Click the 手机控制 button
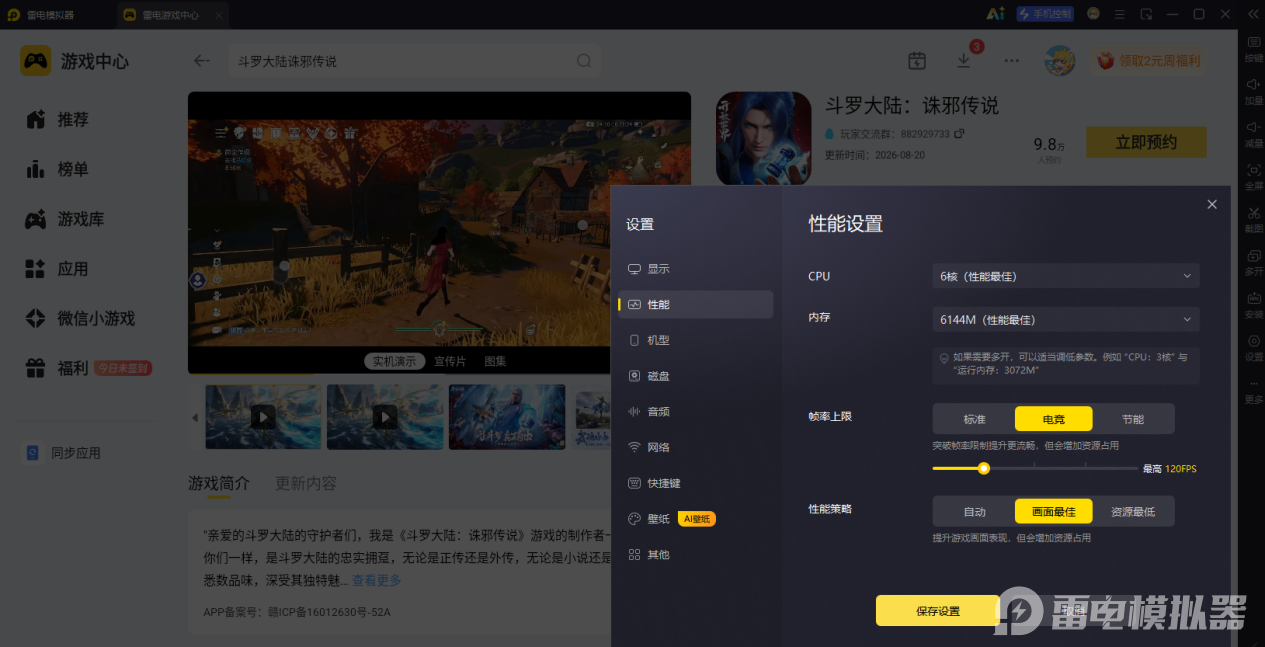 [1045, 14]
